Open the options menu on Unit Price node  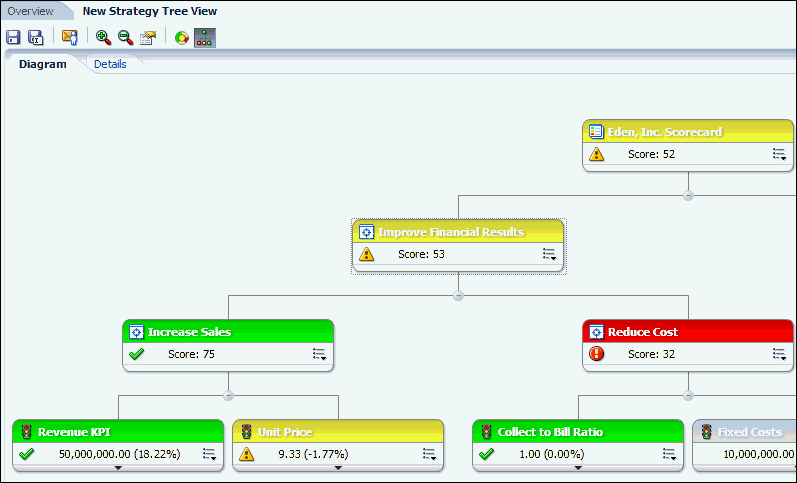coord(430,454)
